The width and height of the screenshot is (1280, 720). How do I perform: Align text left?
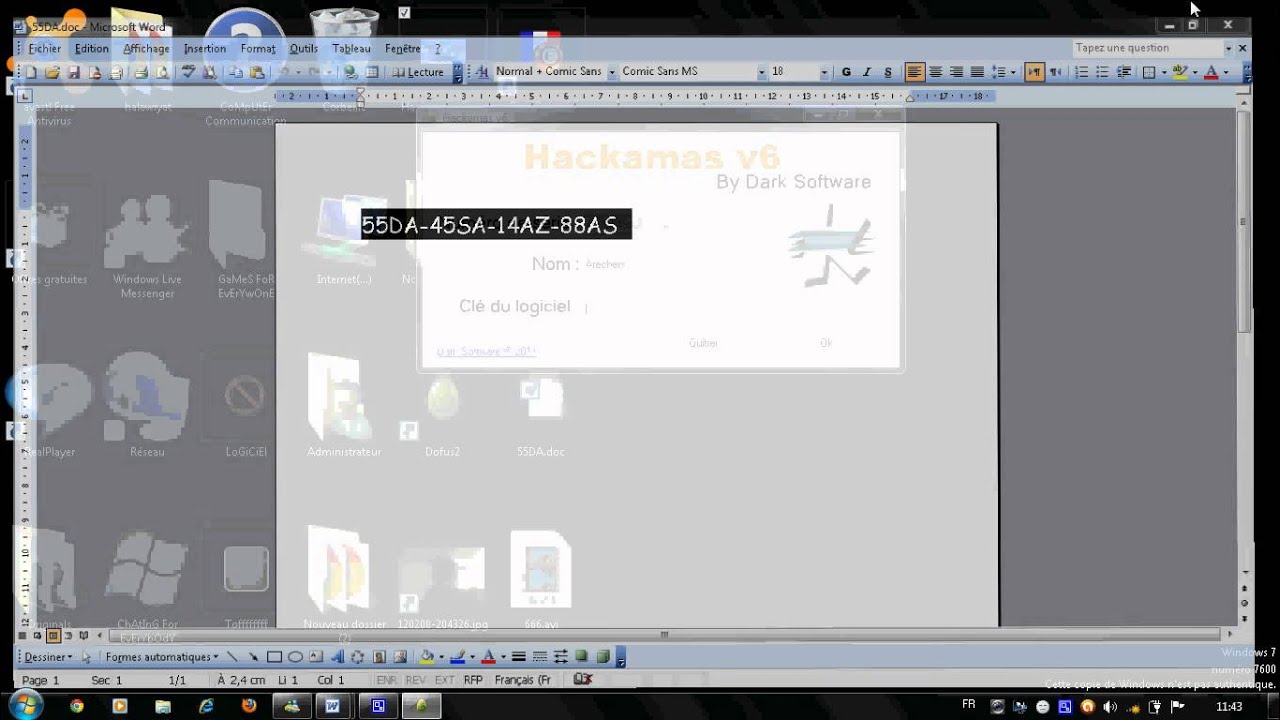tap(914, 72)
